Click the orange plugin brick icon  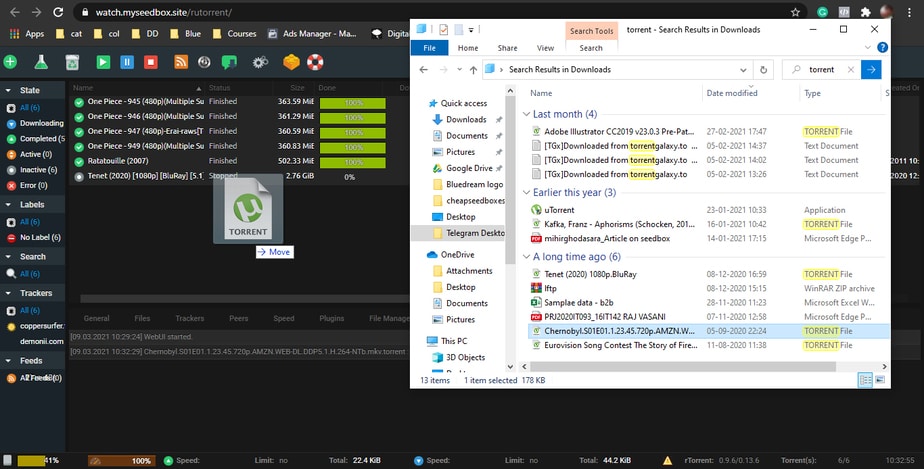tap(291, 62)
